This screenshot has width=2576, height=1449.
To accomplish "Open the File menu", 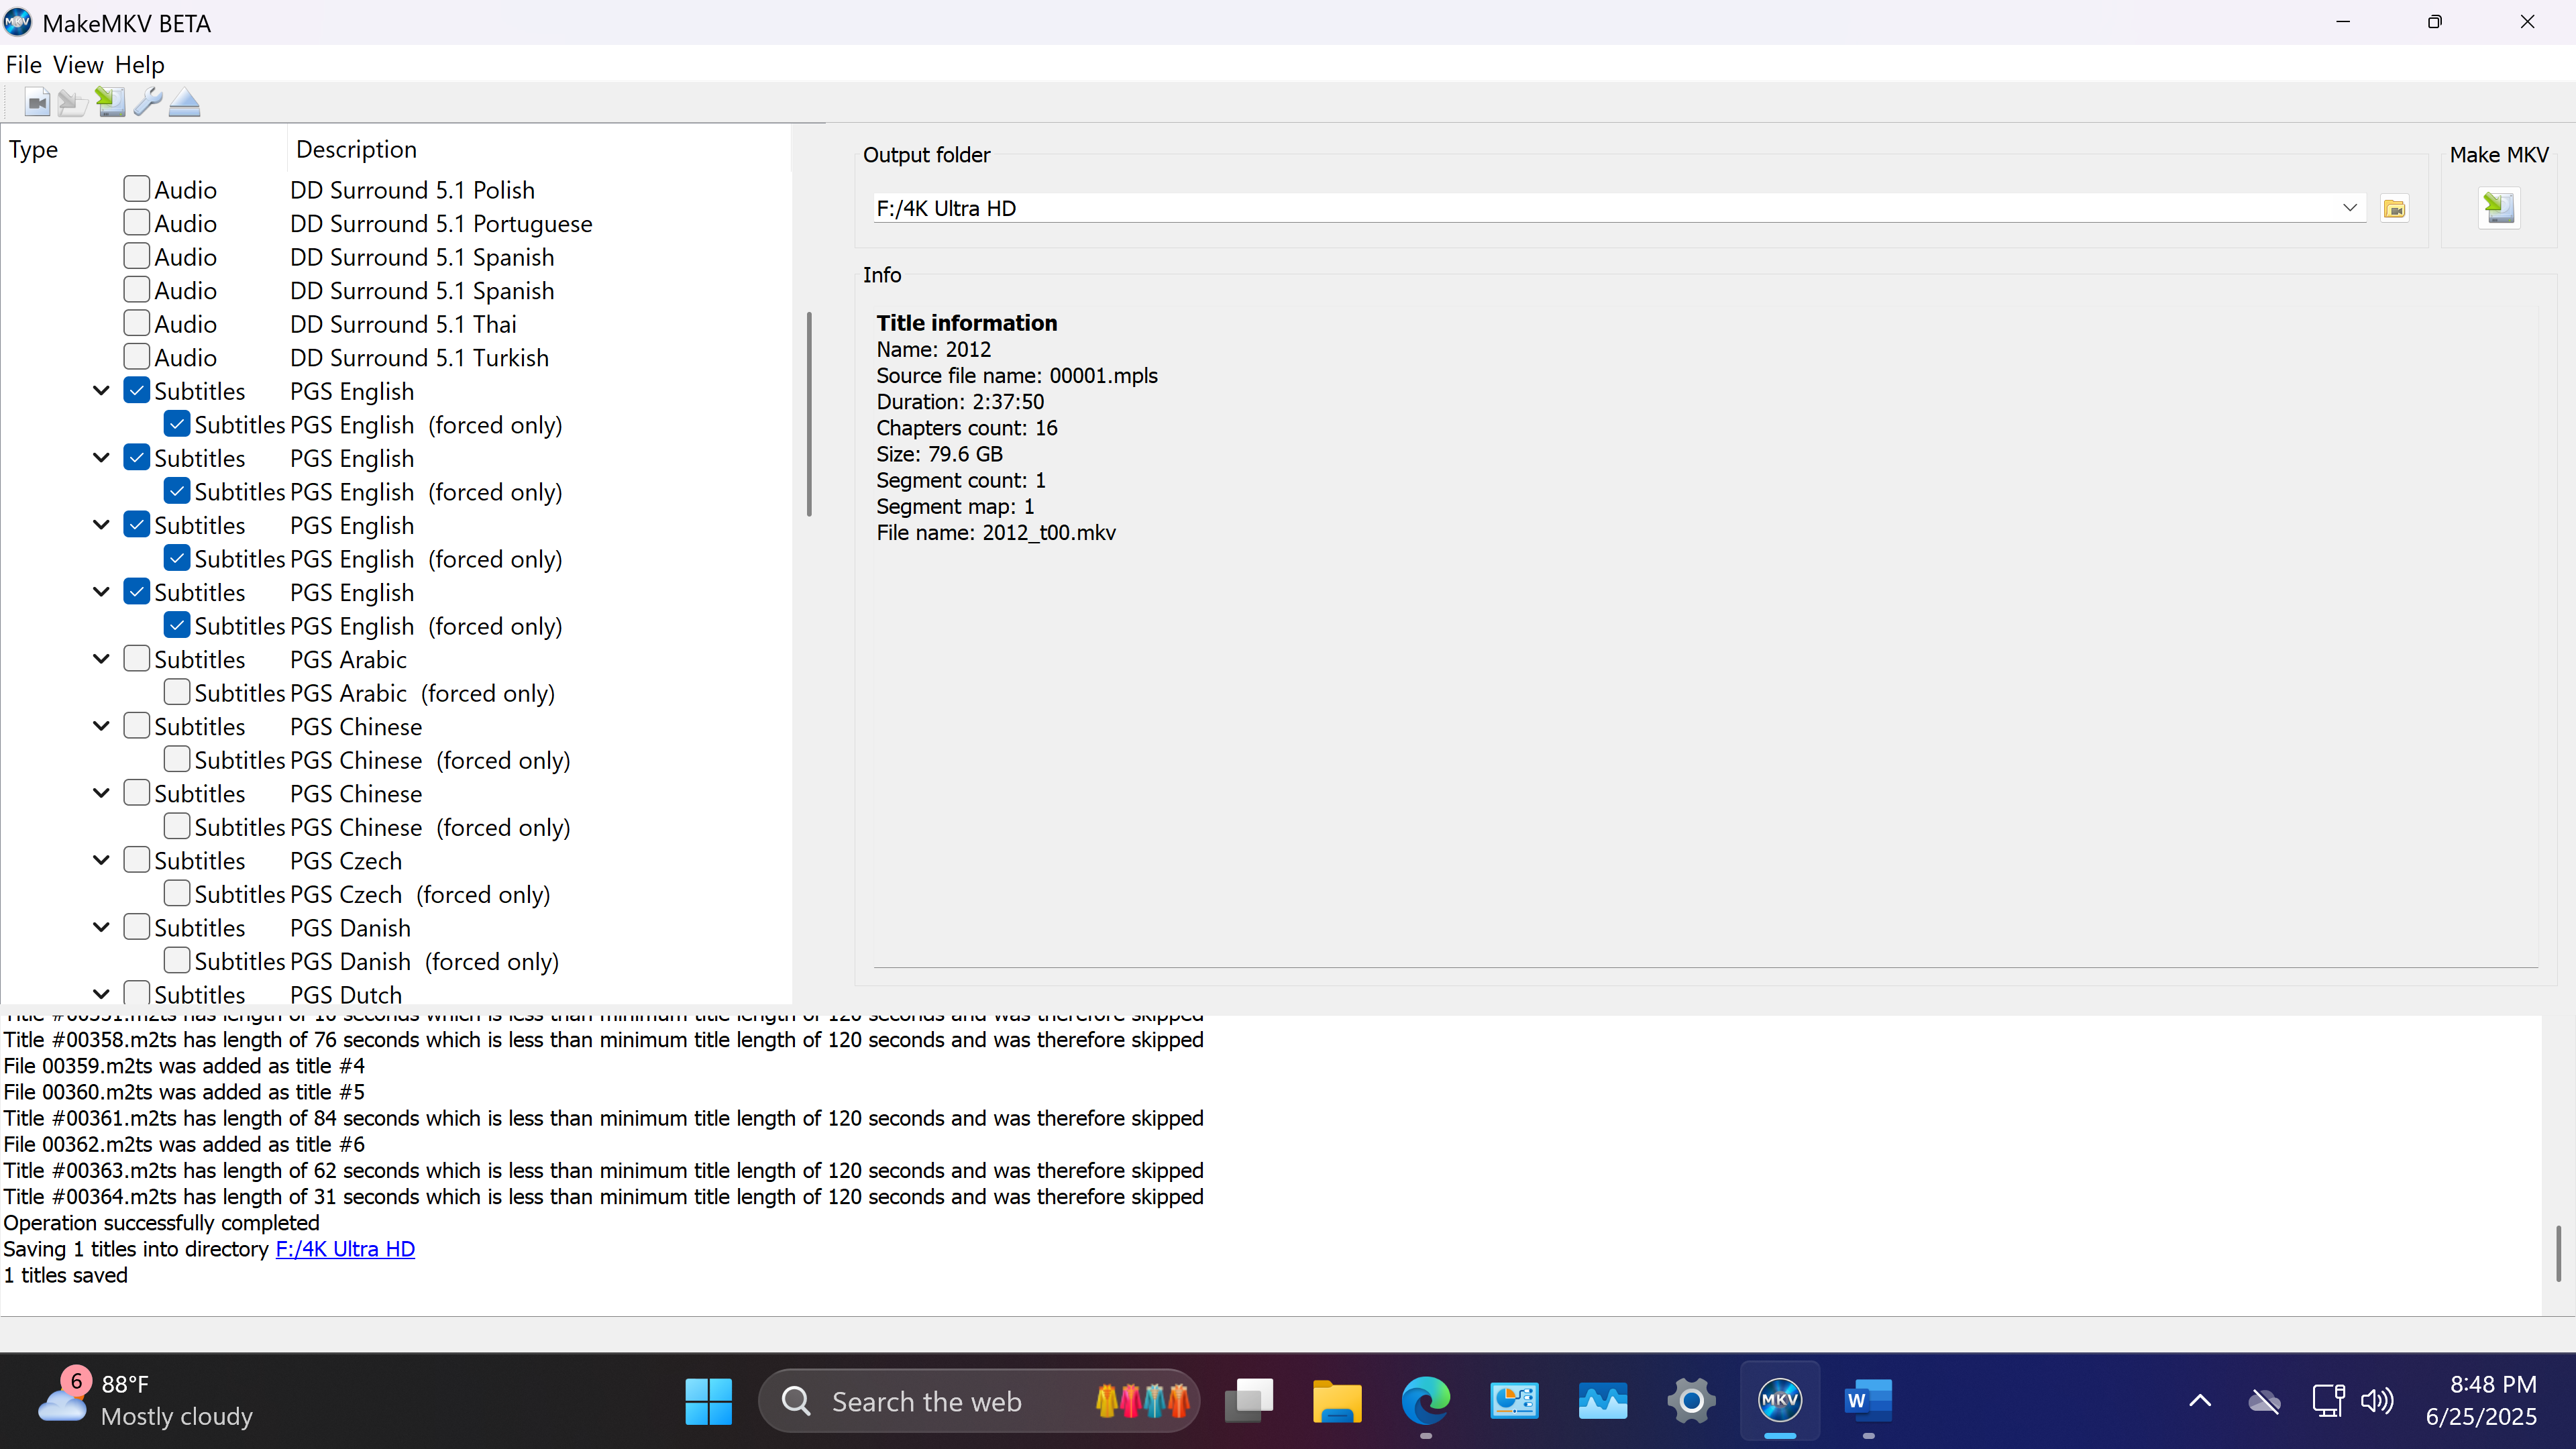I will click(23, 64).
